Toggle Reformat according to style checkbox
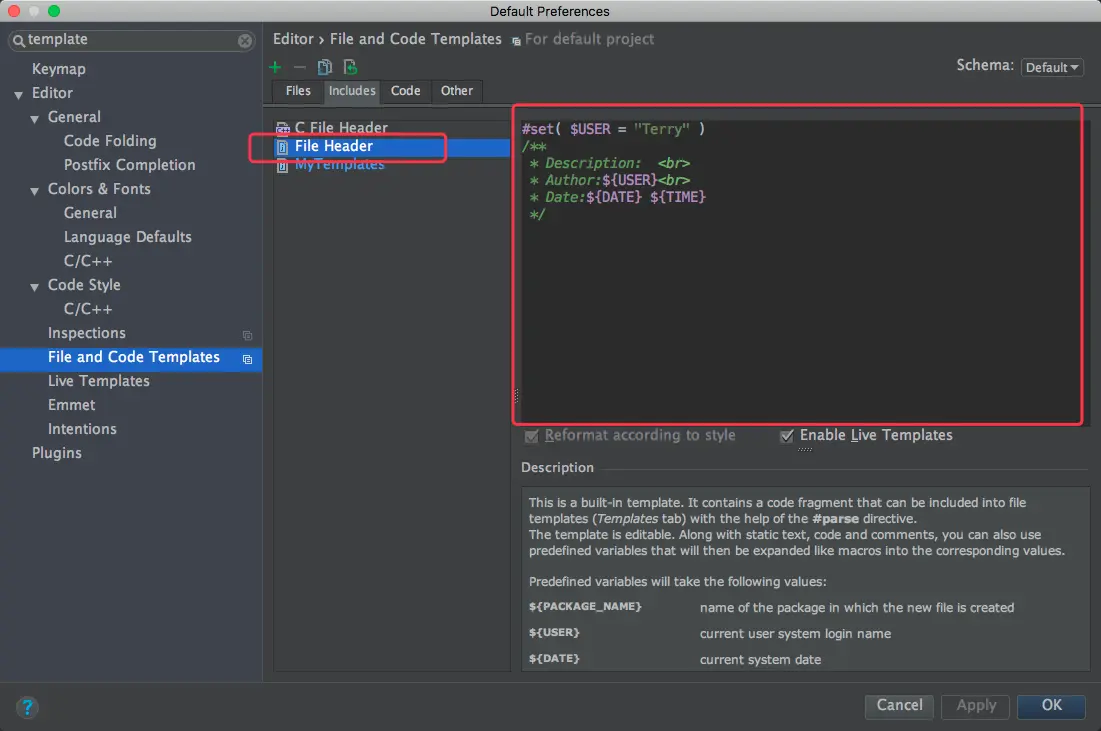 (x=532, y=436)
